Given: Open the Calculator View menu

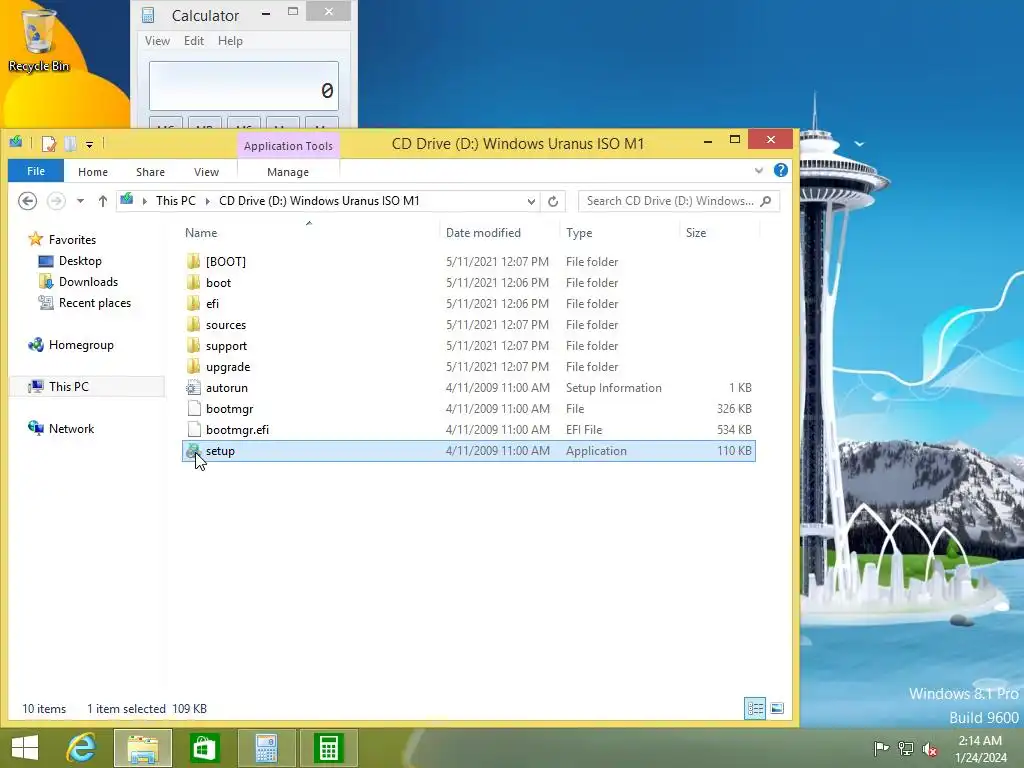Looking at the screenshot, I should point(157,40).
